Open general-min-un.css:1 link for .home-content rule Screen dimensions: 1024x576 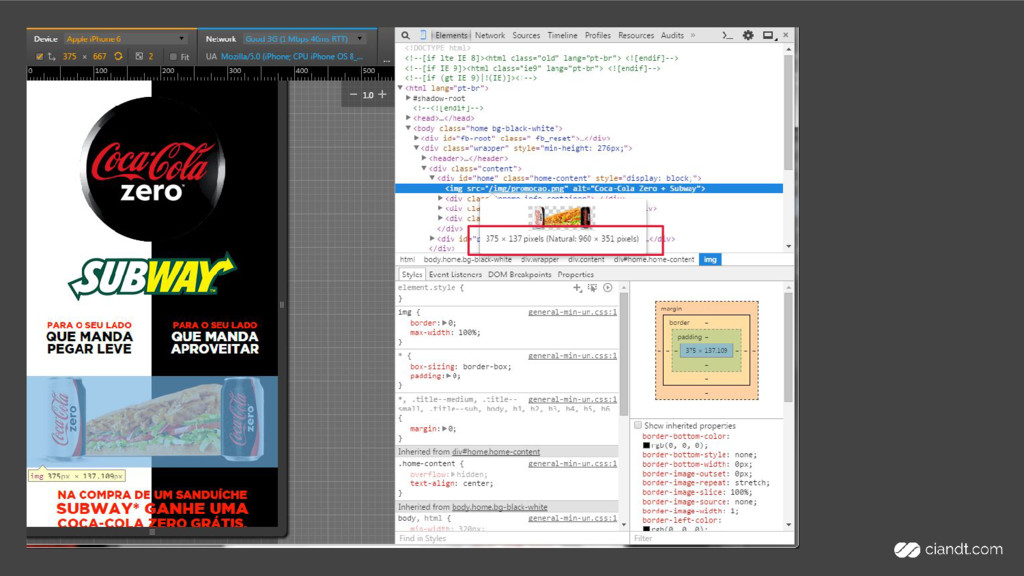click(572, 464)
